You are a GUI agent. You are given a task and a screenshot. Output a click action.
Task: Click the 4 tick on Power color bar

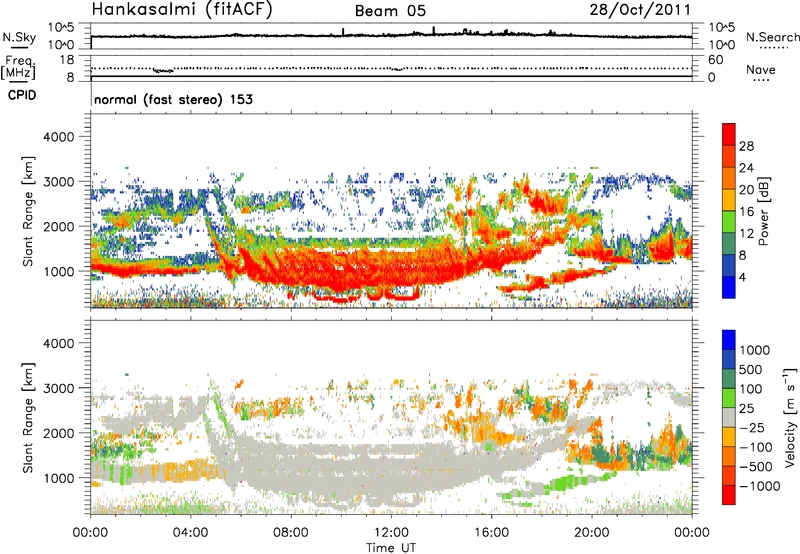point(742,278)
